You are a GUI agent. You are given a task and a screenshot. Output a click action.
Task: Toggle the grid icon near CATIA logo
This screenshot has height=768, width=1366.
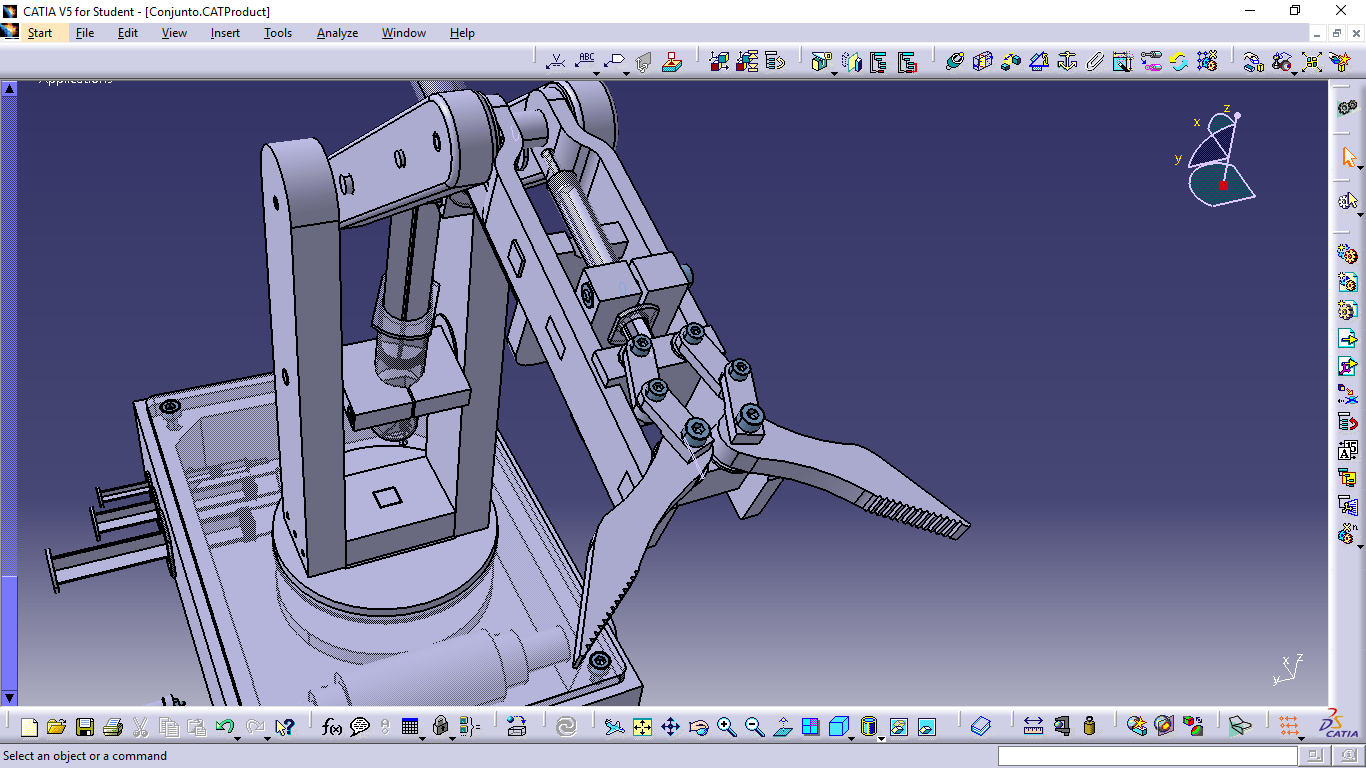coord(1288,727)
